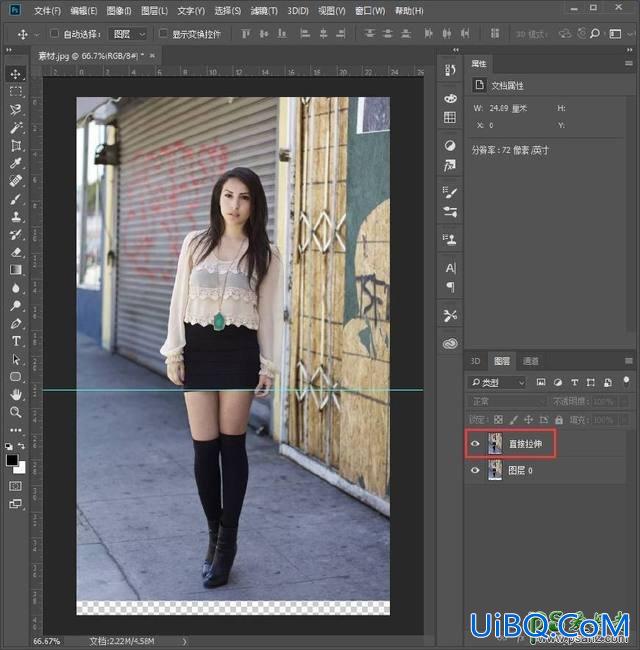
Task: Open the 不透明度 opacity dropdown
Action: [624, 401]
